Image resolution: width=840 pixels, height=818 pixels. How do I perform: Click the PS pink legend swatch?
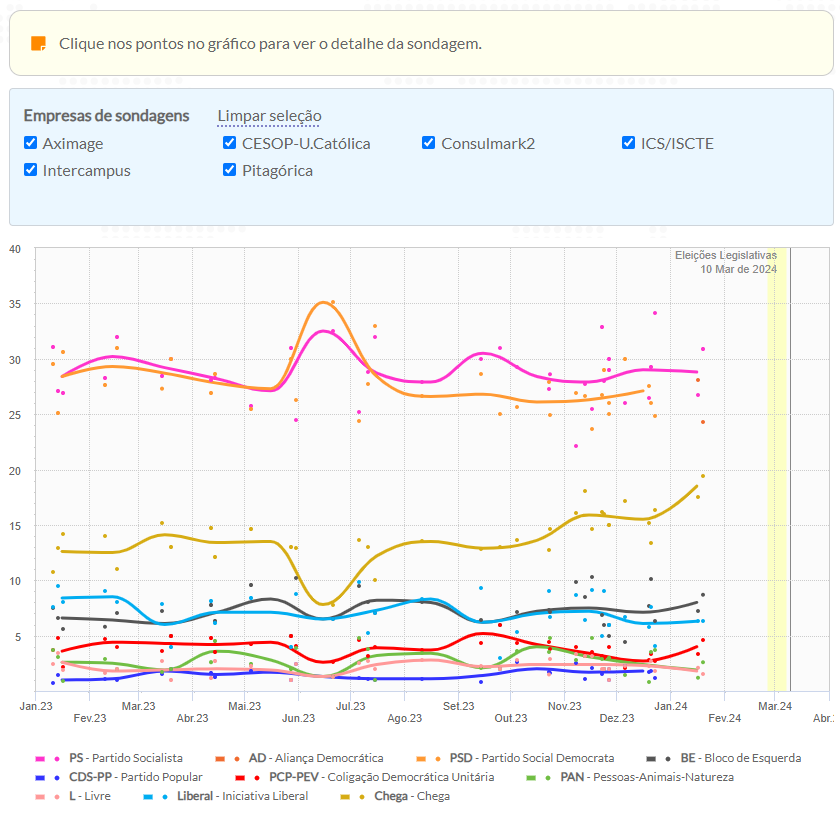[x=41, y=758]
